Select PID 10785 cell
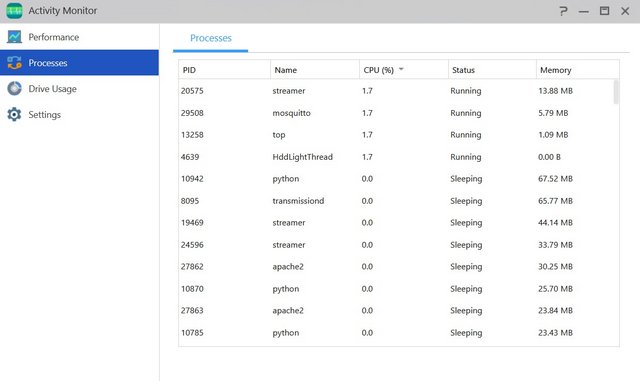This screenshot has height=381, width=640. (x=192, y=332)
